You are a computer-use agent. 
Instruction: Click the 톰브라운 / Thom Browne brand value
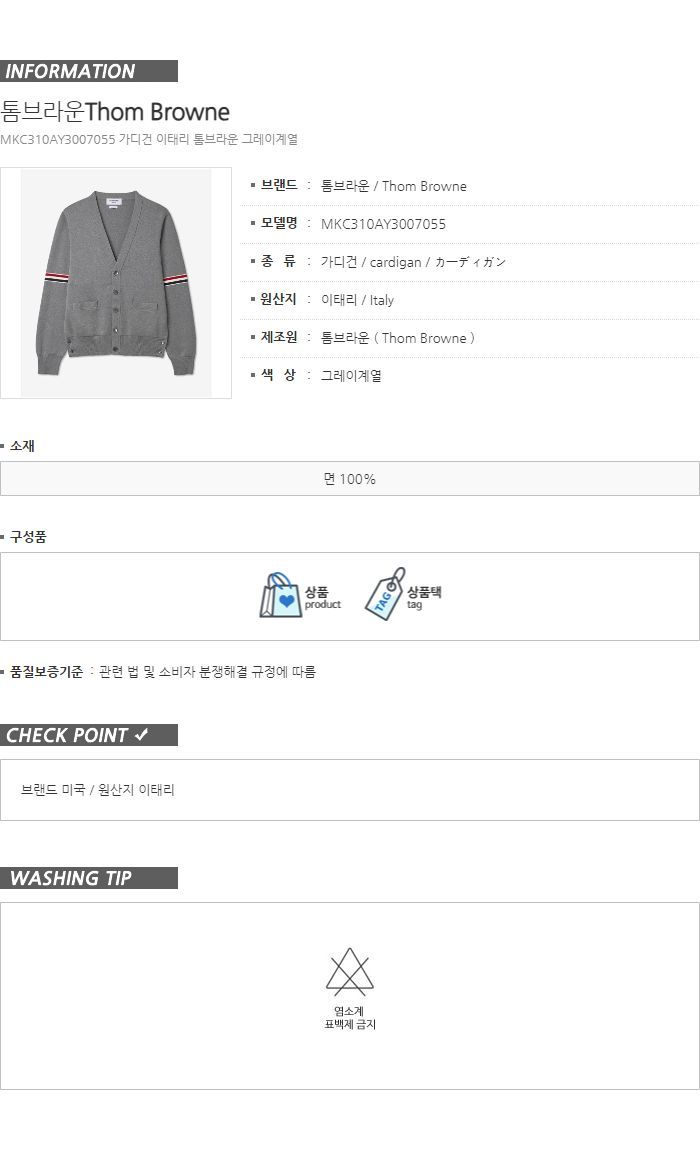tap(393, 186)
